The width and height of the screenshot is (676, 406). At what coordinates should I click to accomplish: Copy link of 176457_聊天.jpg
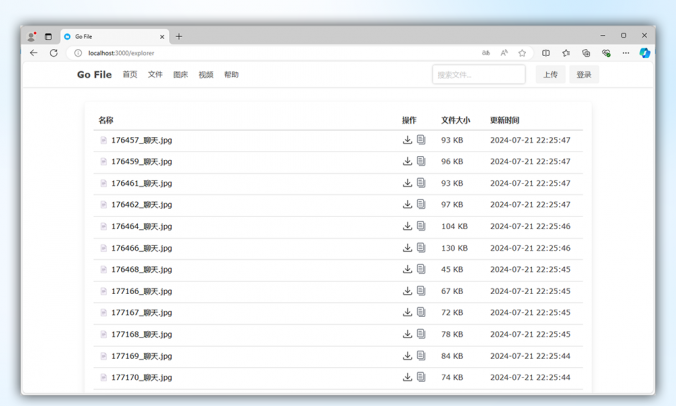(x=421, y=140)
